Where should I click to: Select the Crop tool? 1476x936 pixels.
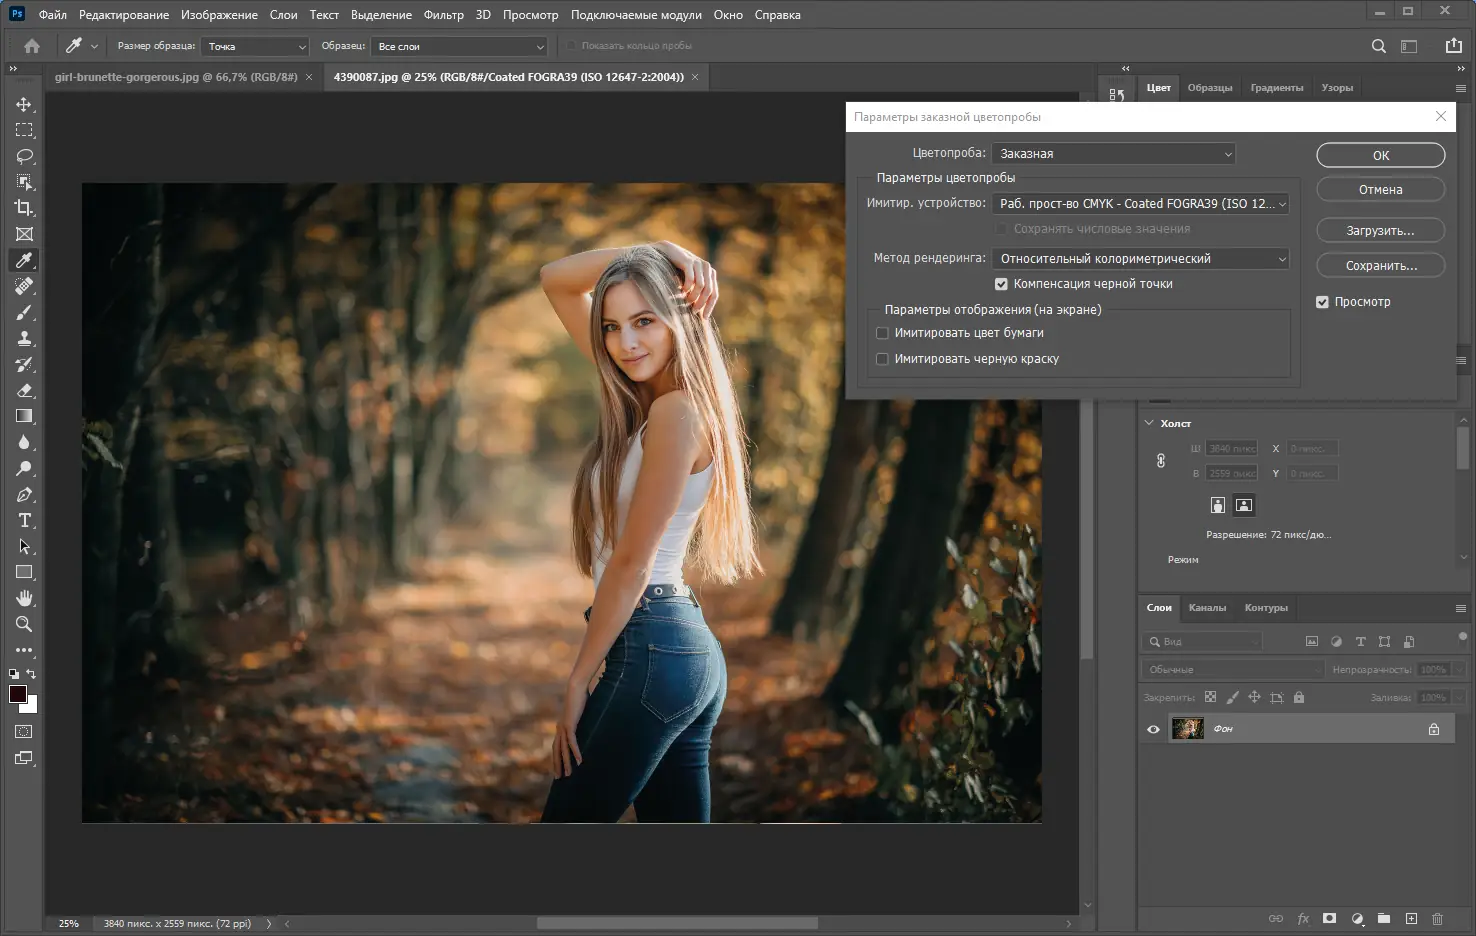tap(24, 208)
